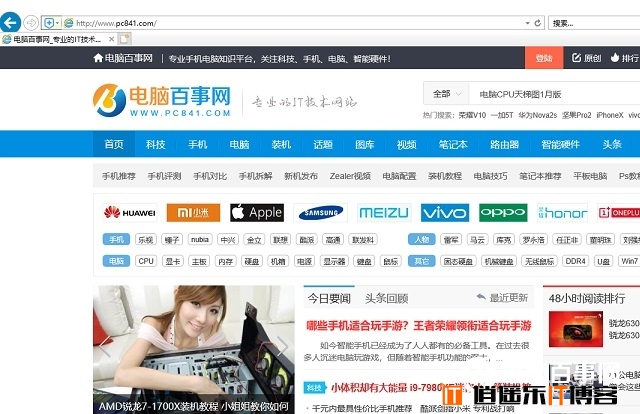Open 电脑配置 sub-navigation link

click(399, 176)
